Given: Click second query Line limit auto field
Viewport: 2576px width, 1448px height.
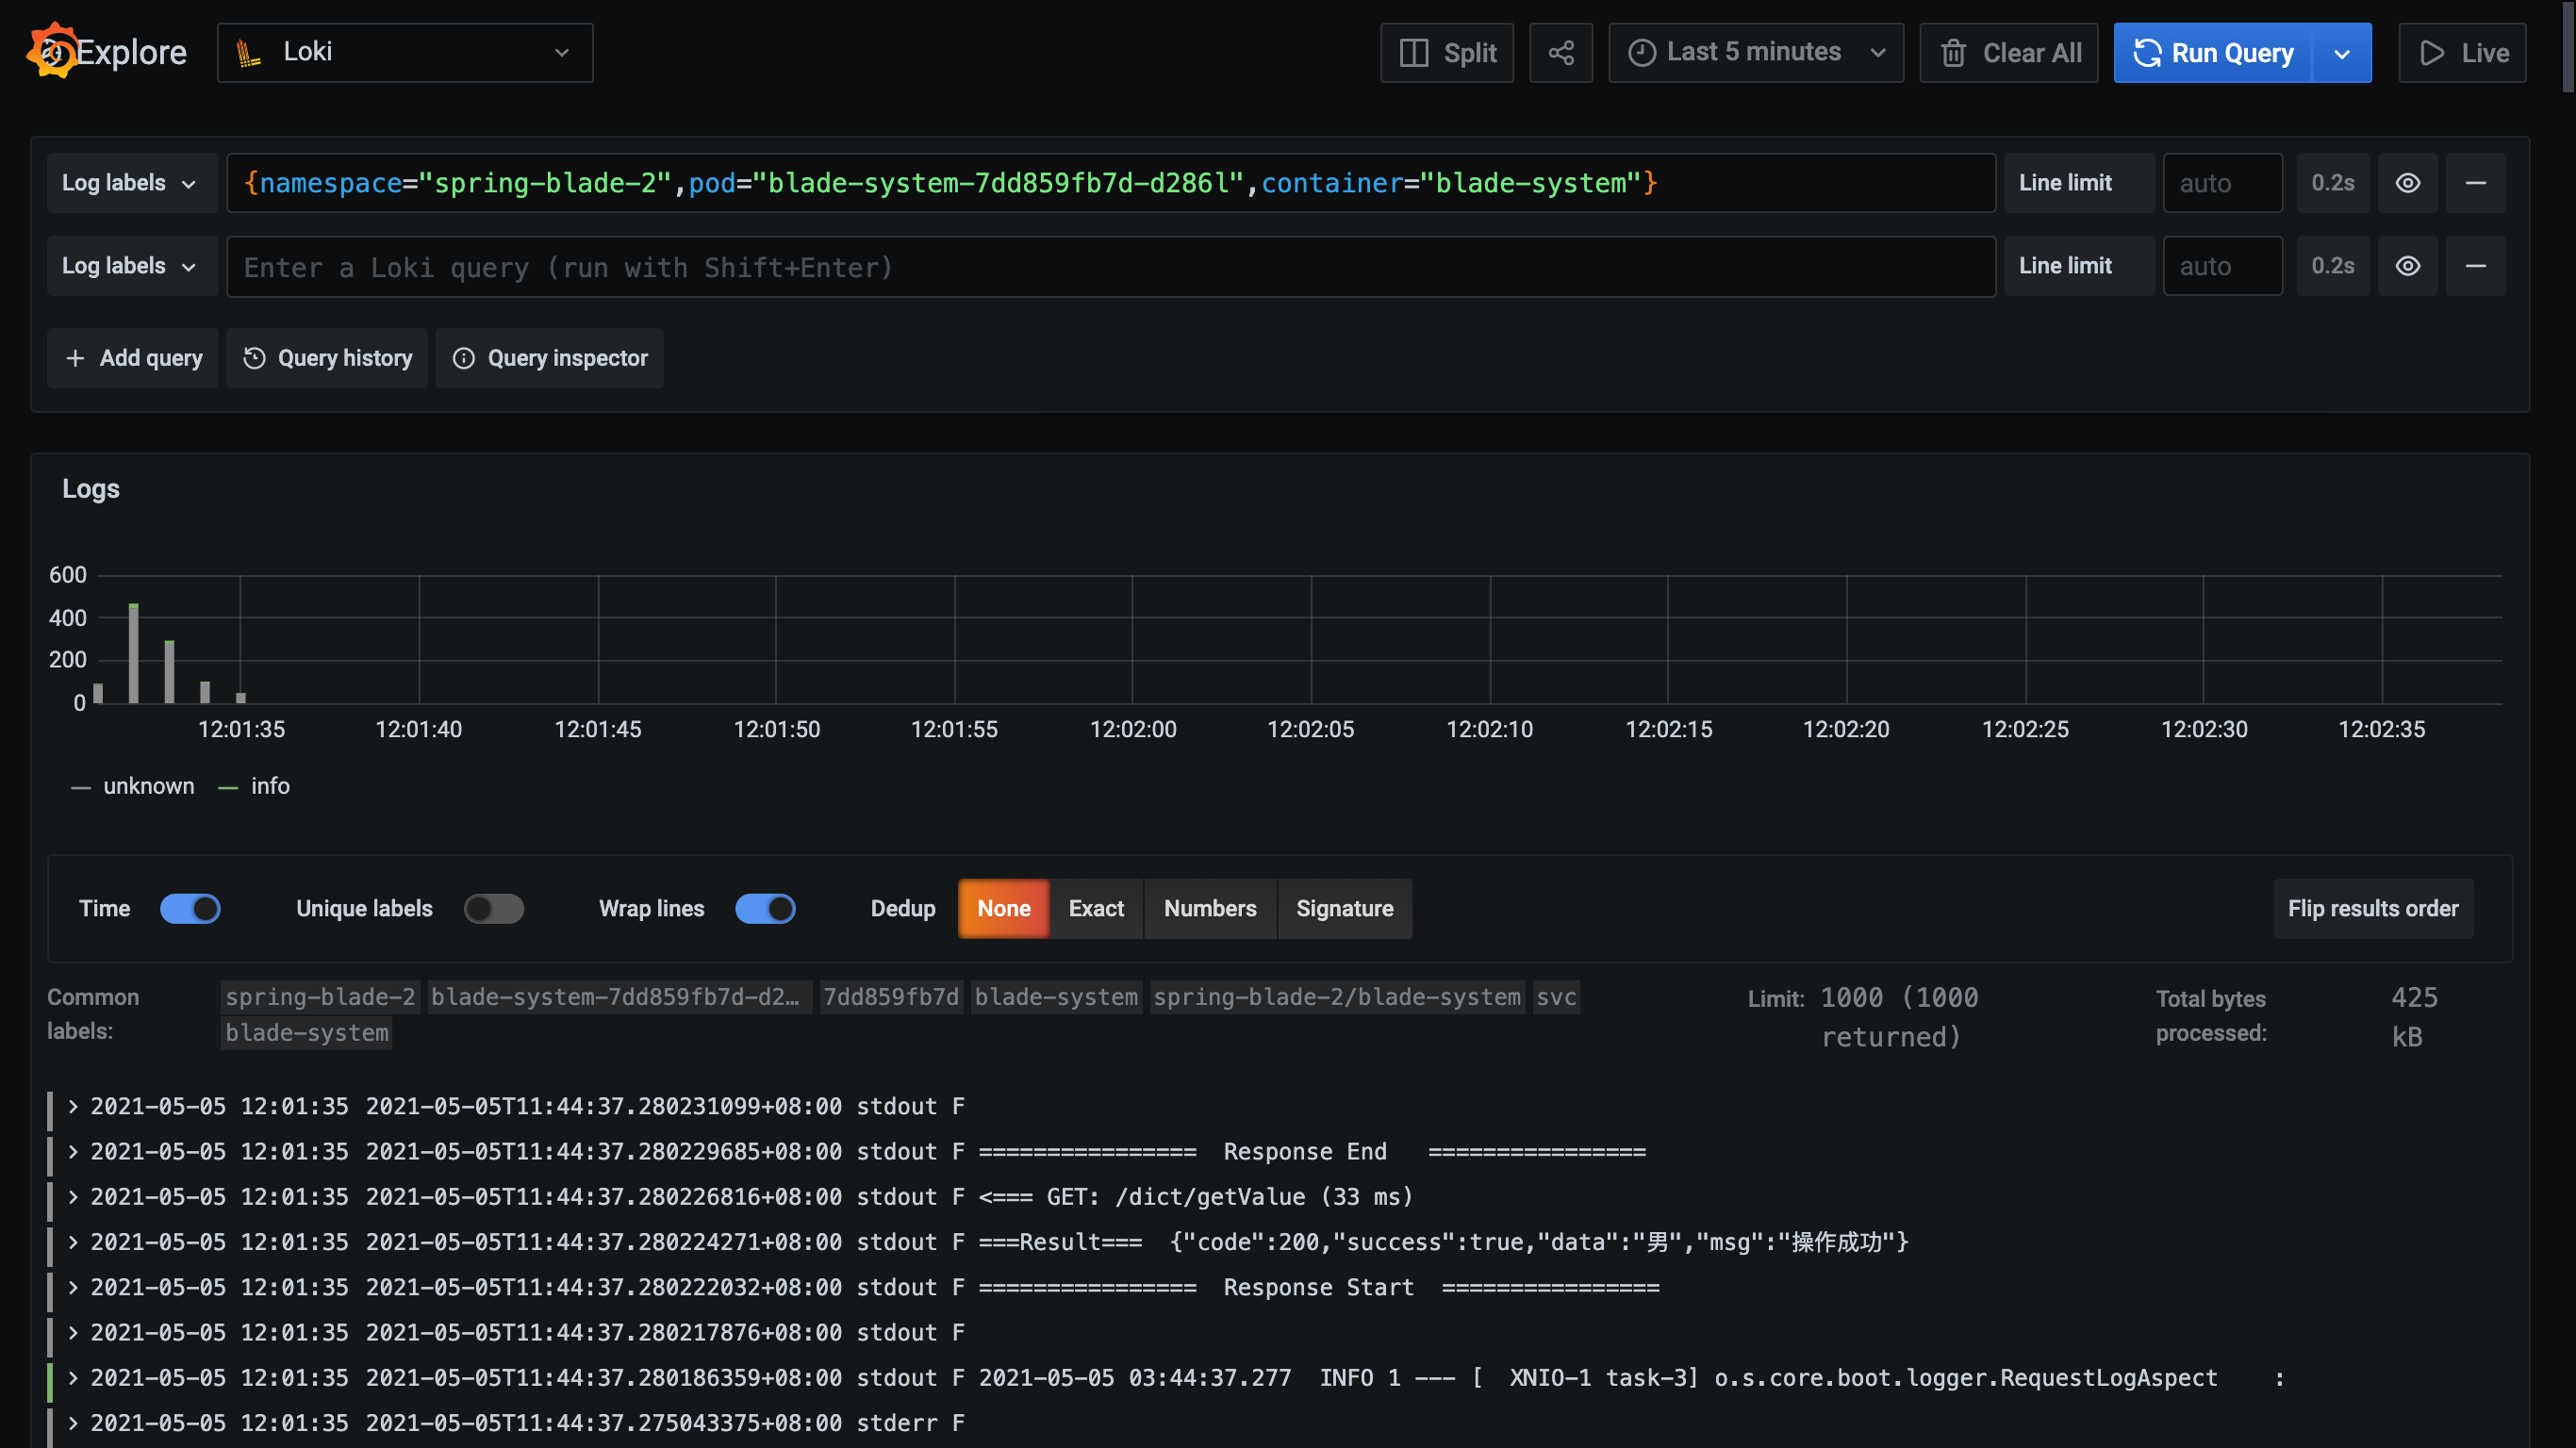Looking at the screenshot, I should (2222, 266).
